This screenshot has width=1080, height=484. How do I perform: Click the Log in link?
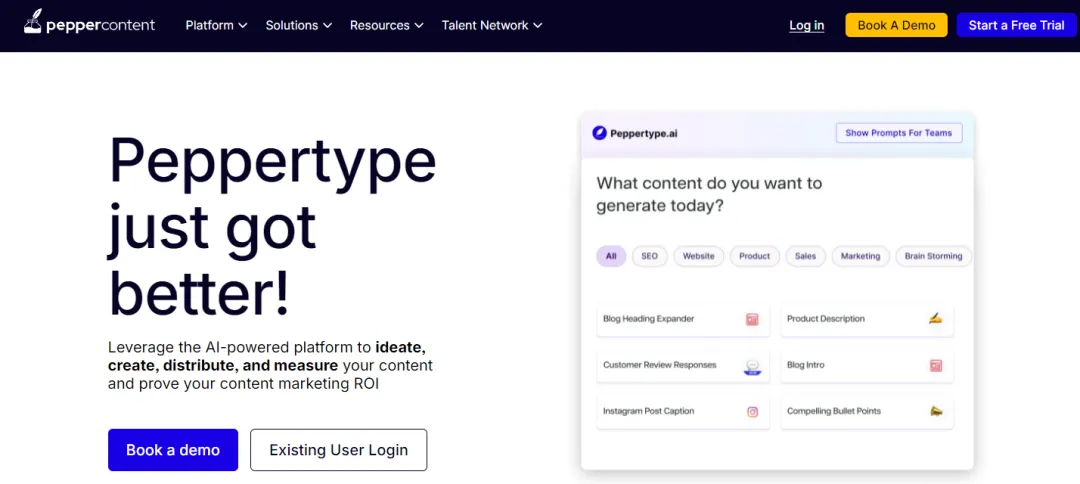(x=806, y=25)
